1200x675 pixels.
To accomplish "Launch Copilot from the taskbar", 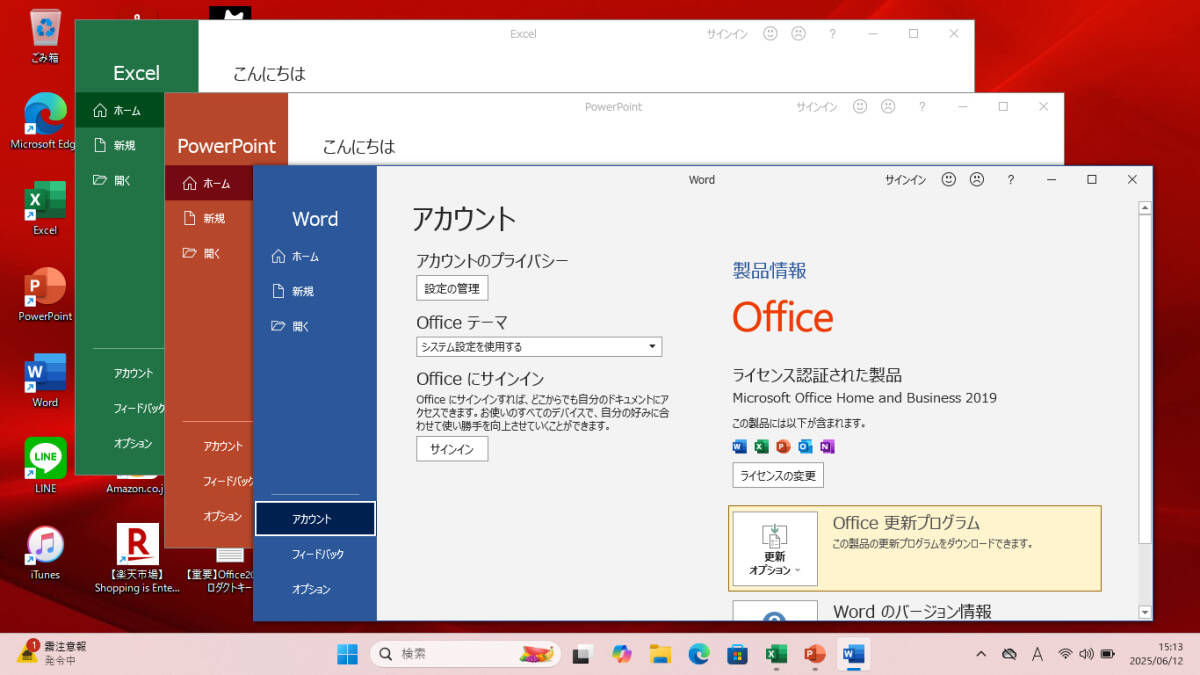I will [x=622, y=654].
